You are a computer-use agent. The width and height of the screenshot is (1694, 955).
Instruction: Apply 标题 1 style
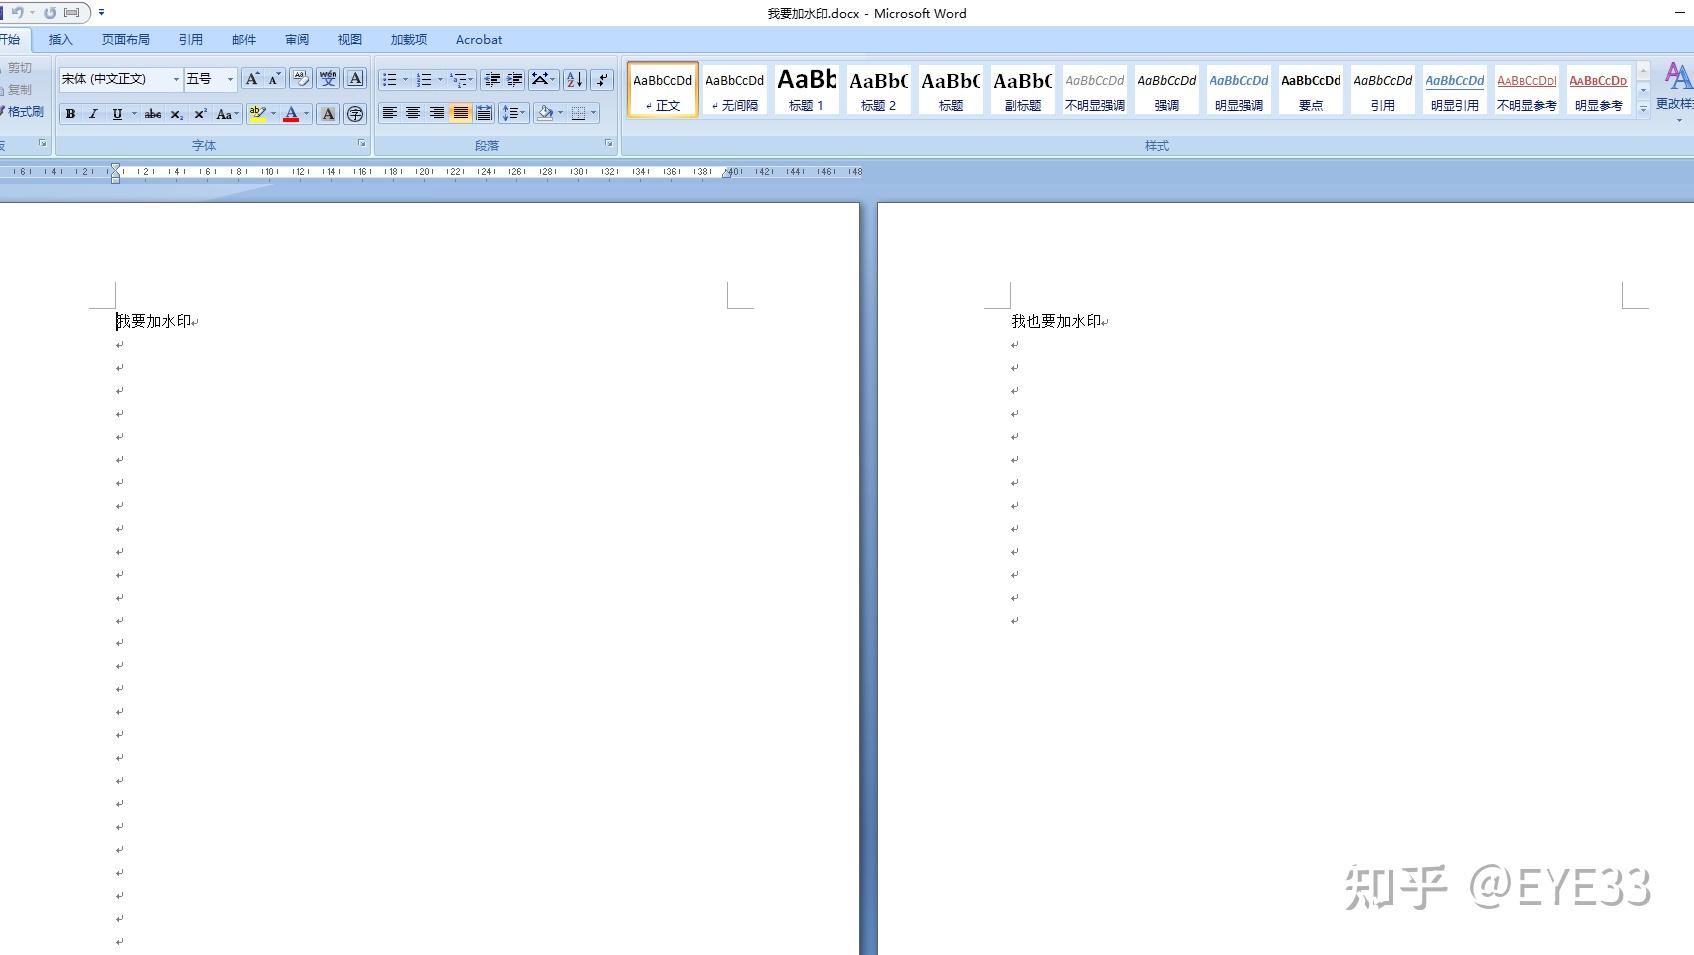[806, 89]
